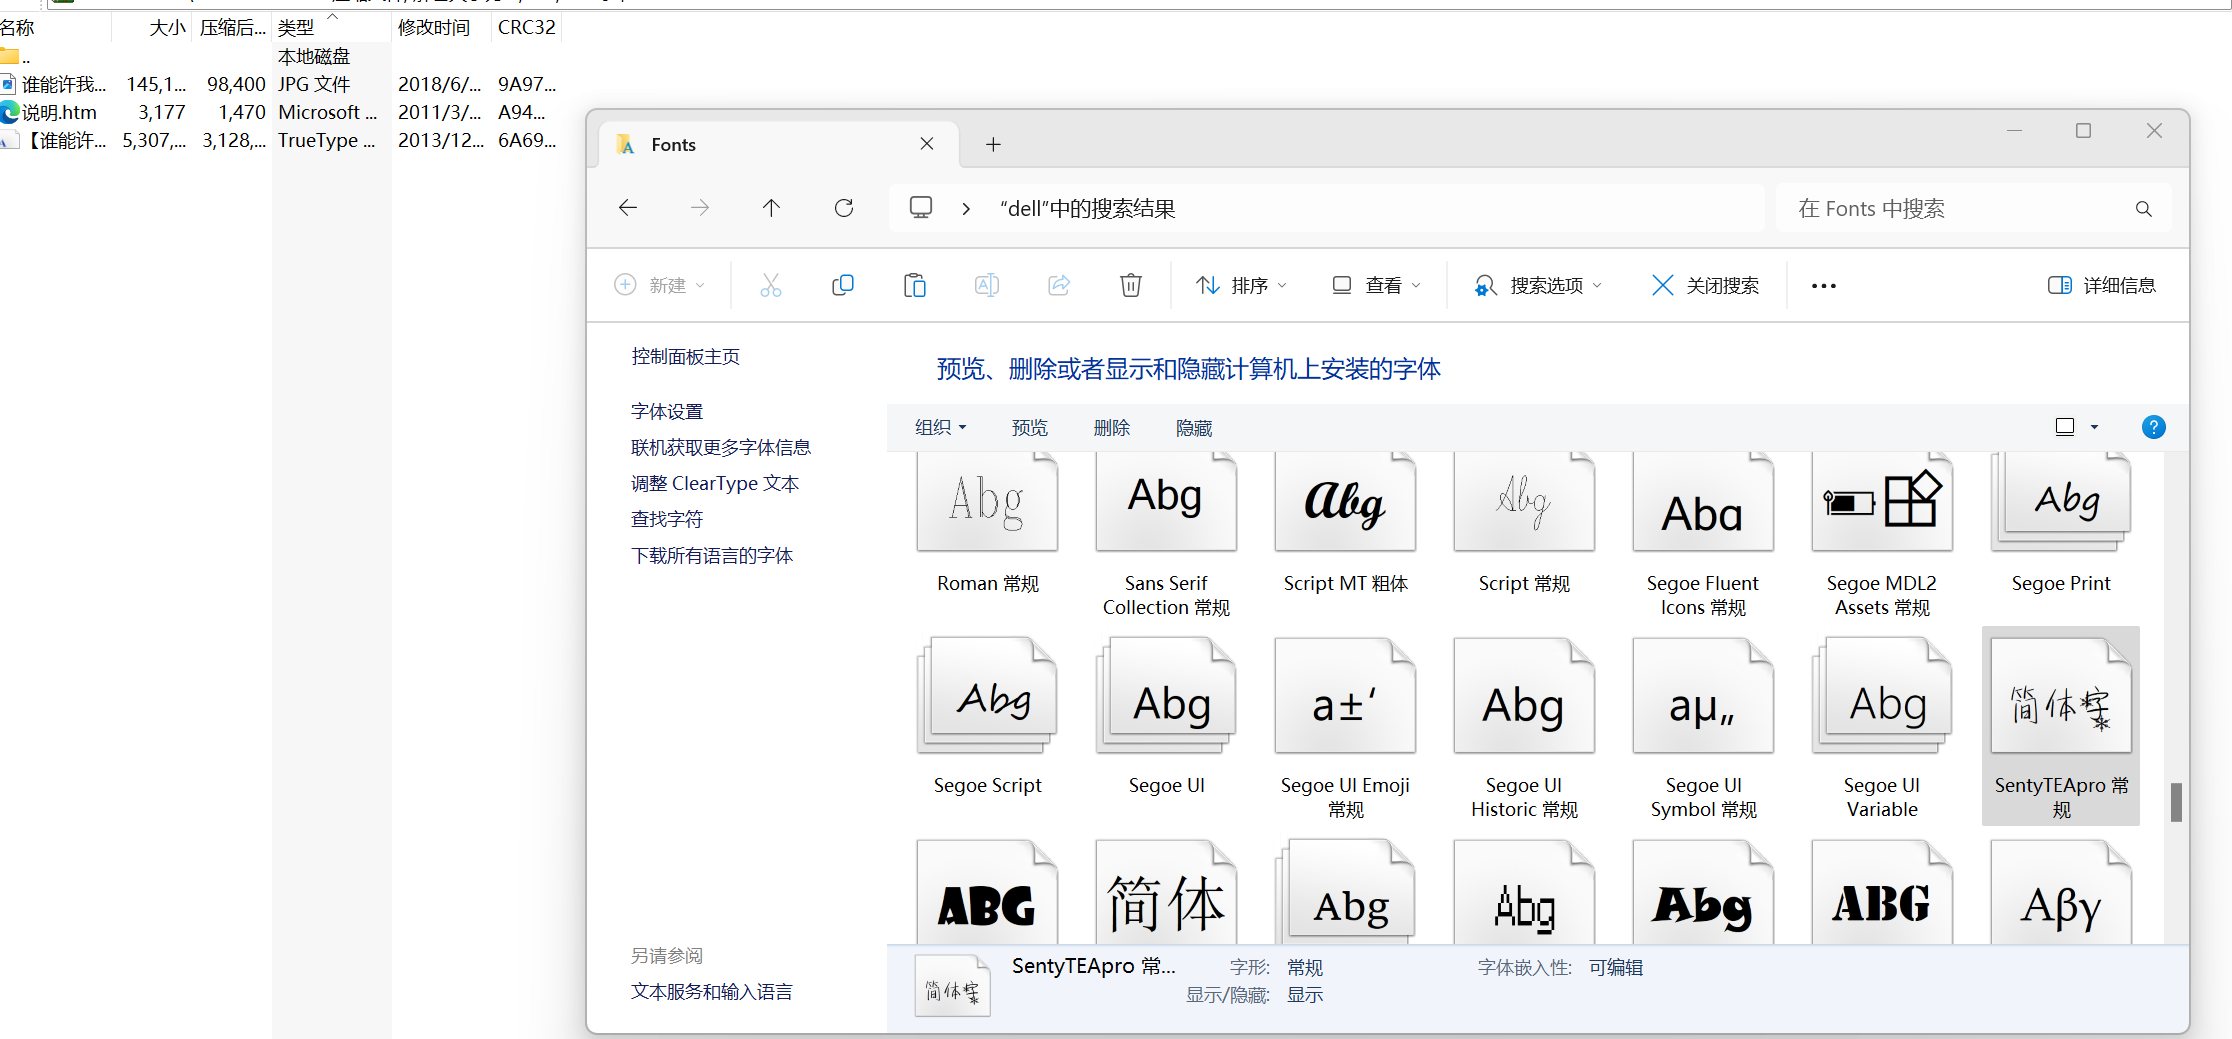Click the Paste clipboard icon
This screenshot has height=1039, width=2232.
click(915, 286)
